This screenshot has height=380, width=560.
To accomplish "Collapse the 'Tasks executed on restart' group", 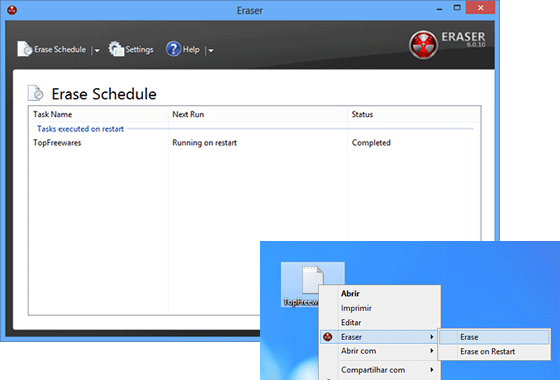I will point(80,129).
